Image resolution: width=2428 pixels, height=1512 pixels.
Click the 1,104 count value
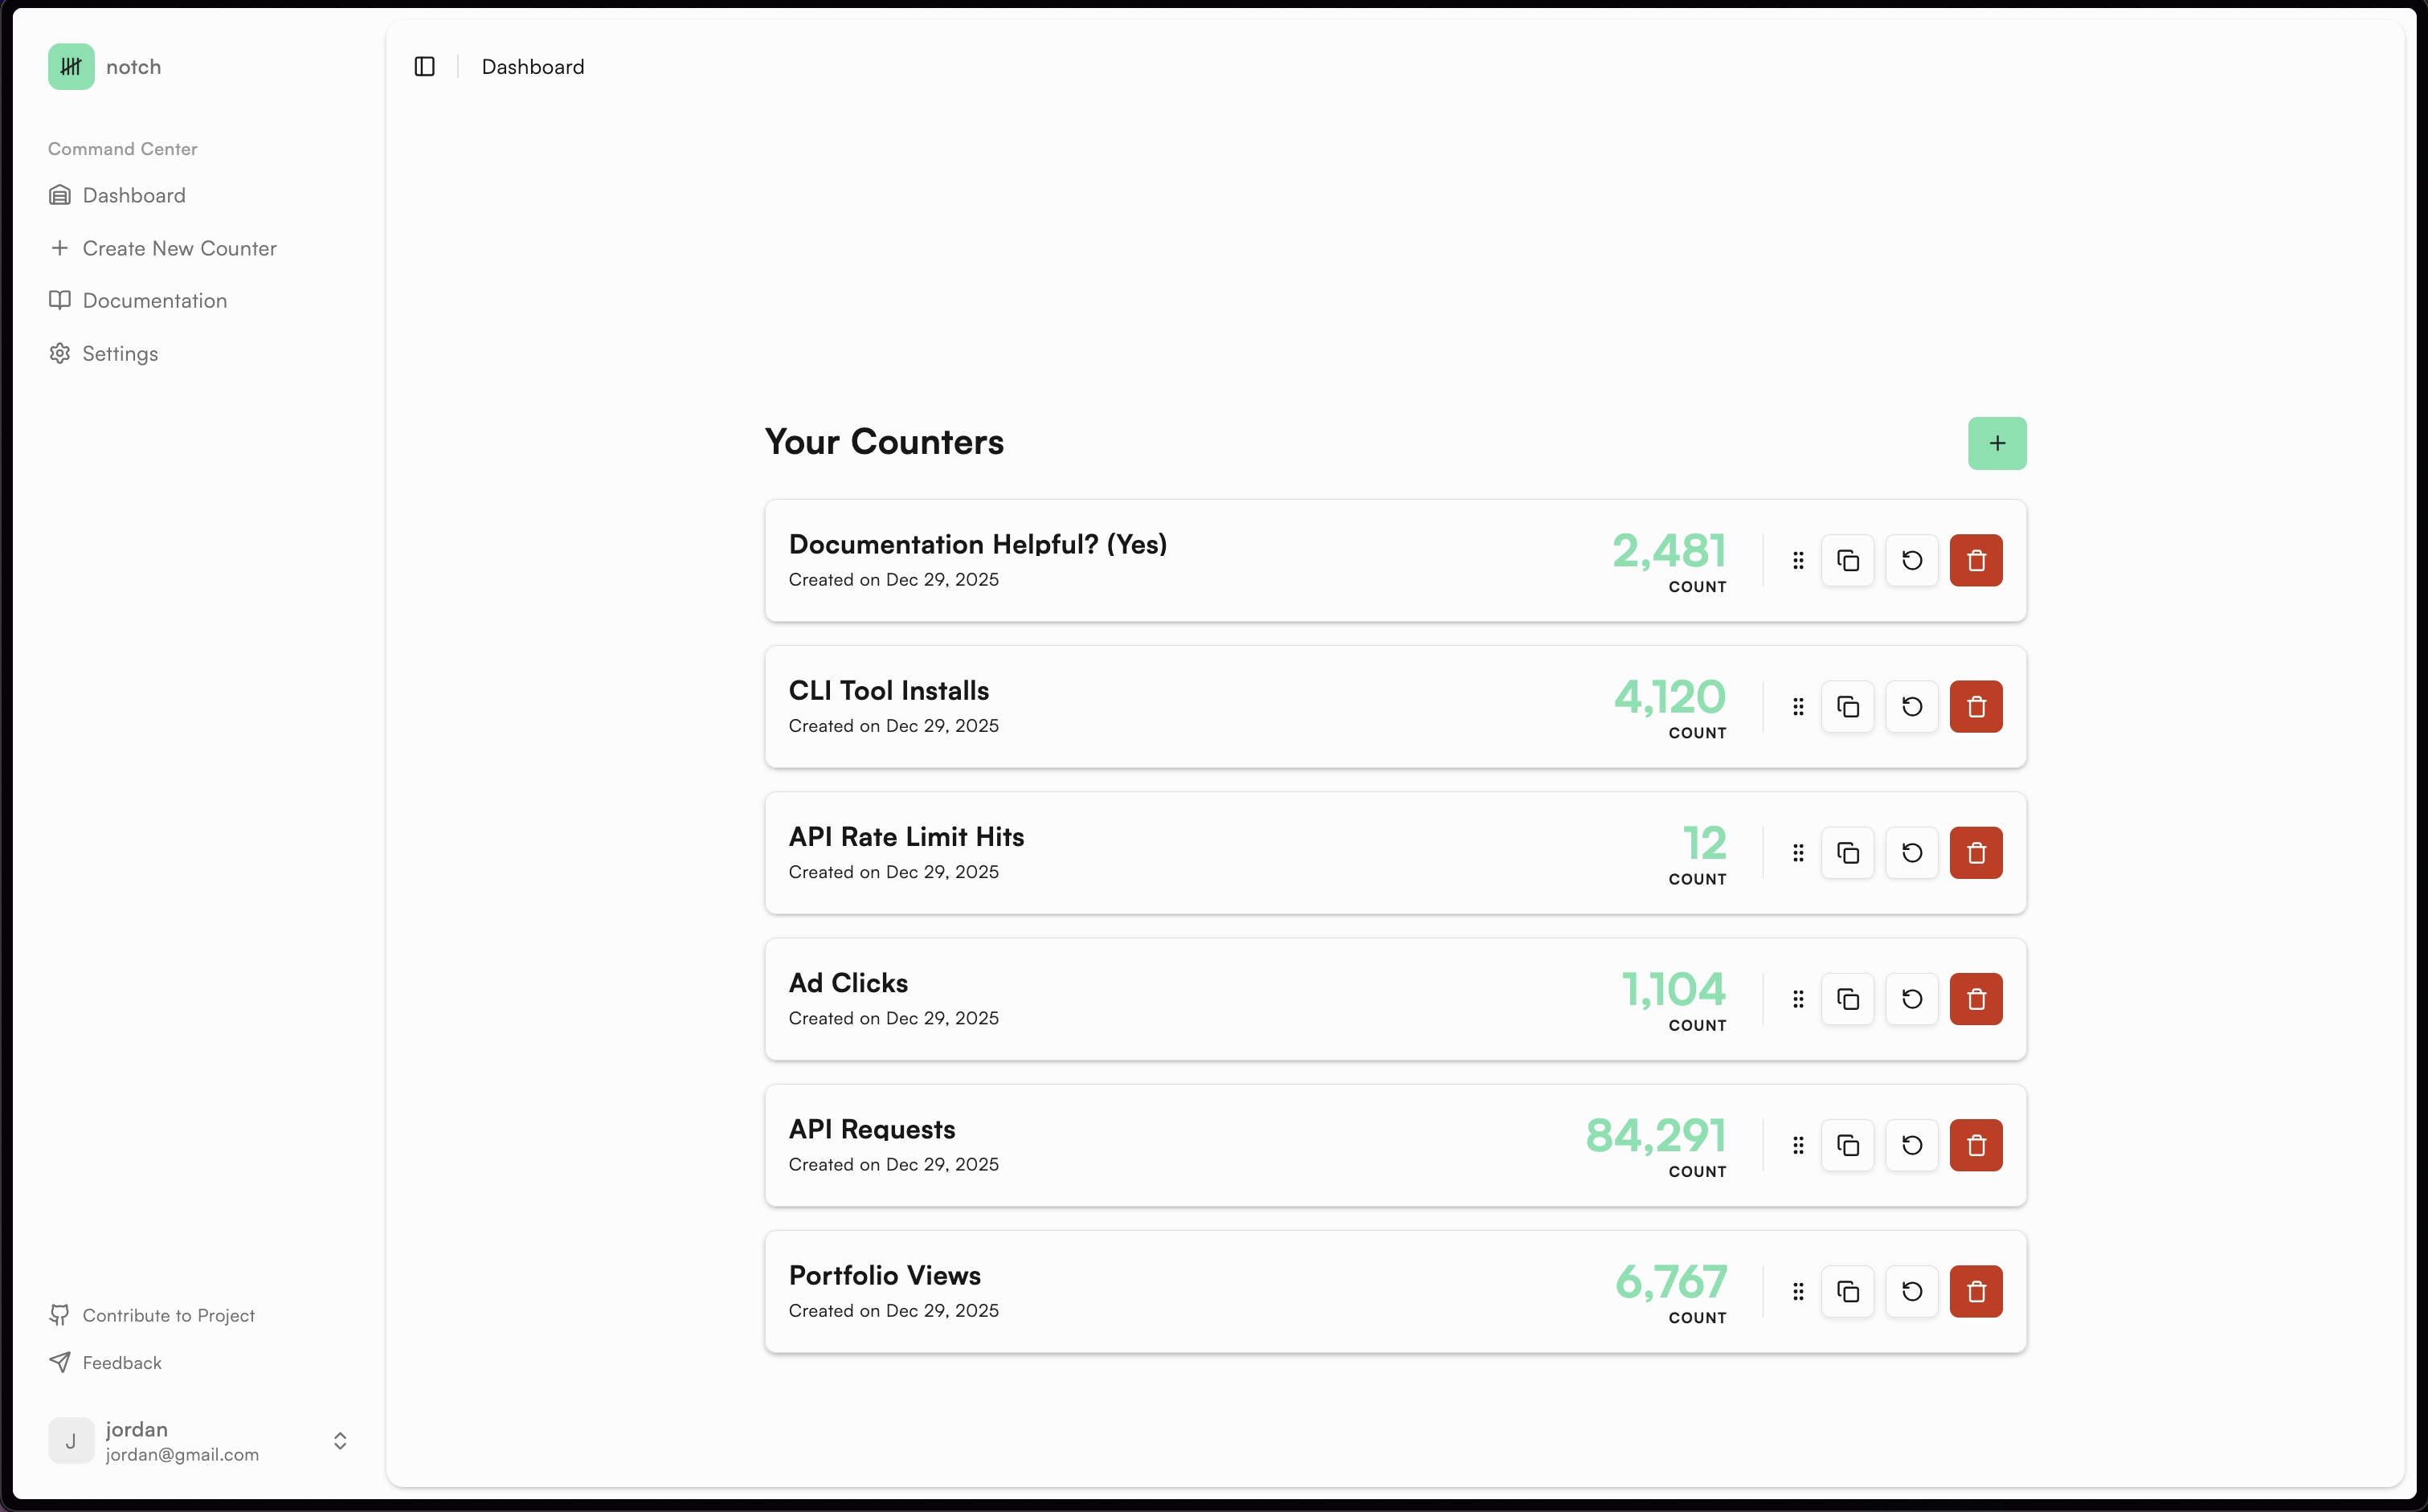(x=1673, y=989)
